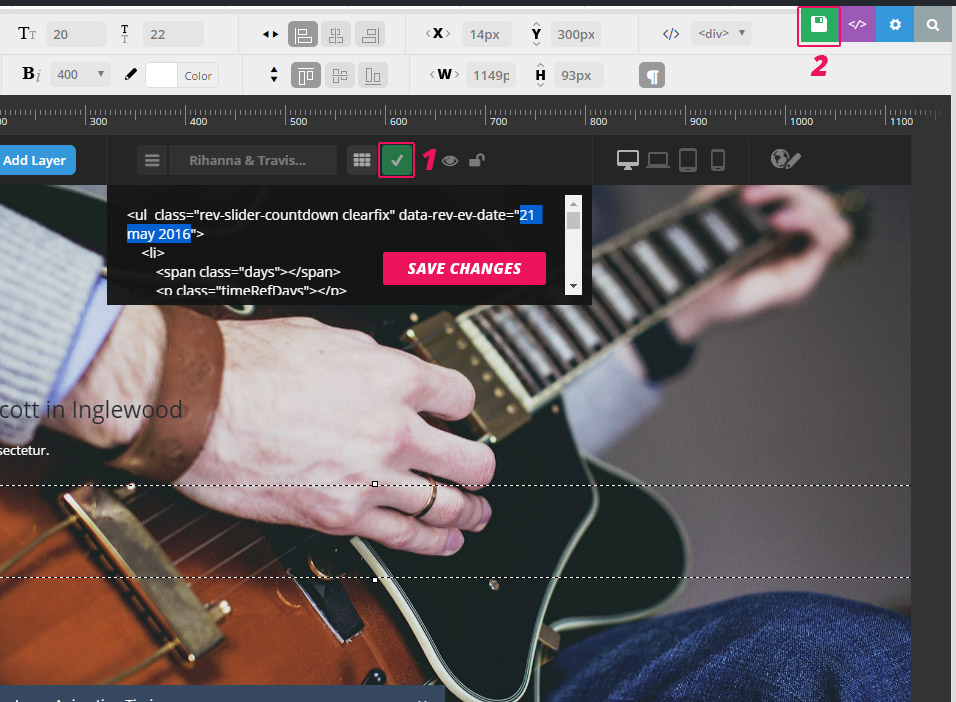Click the line height icon

coord(124,34)
